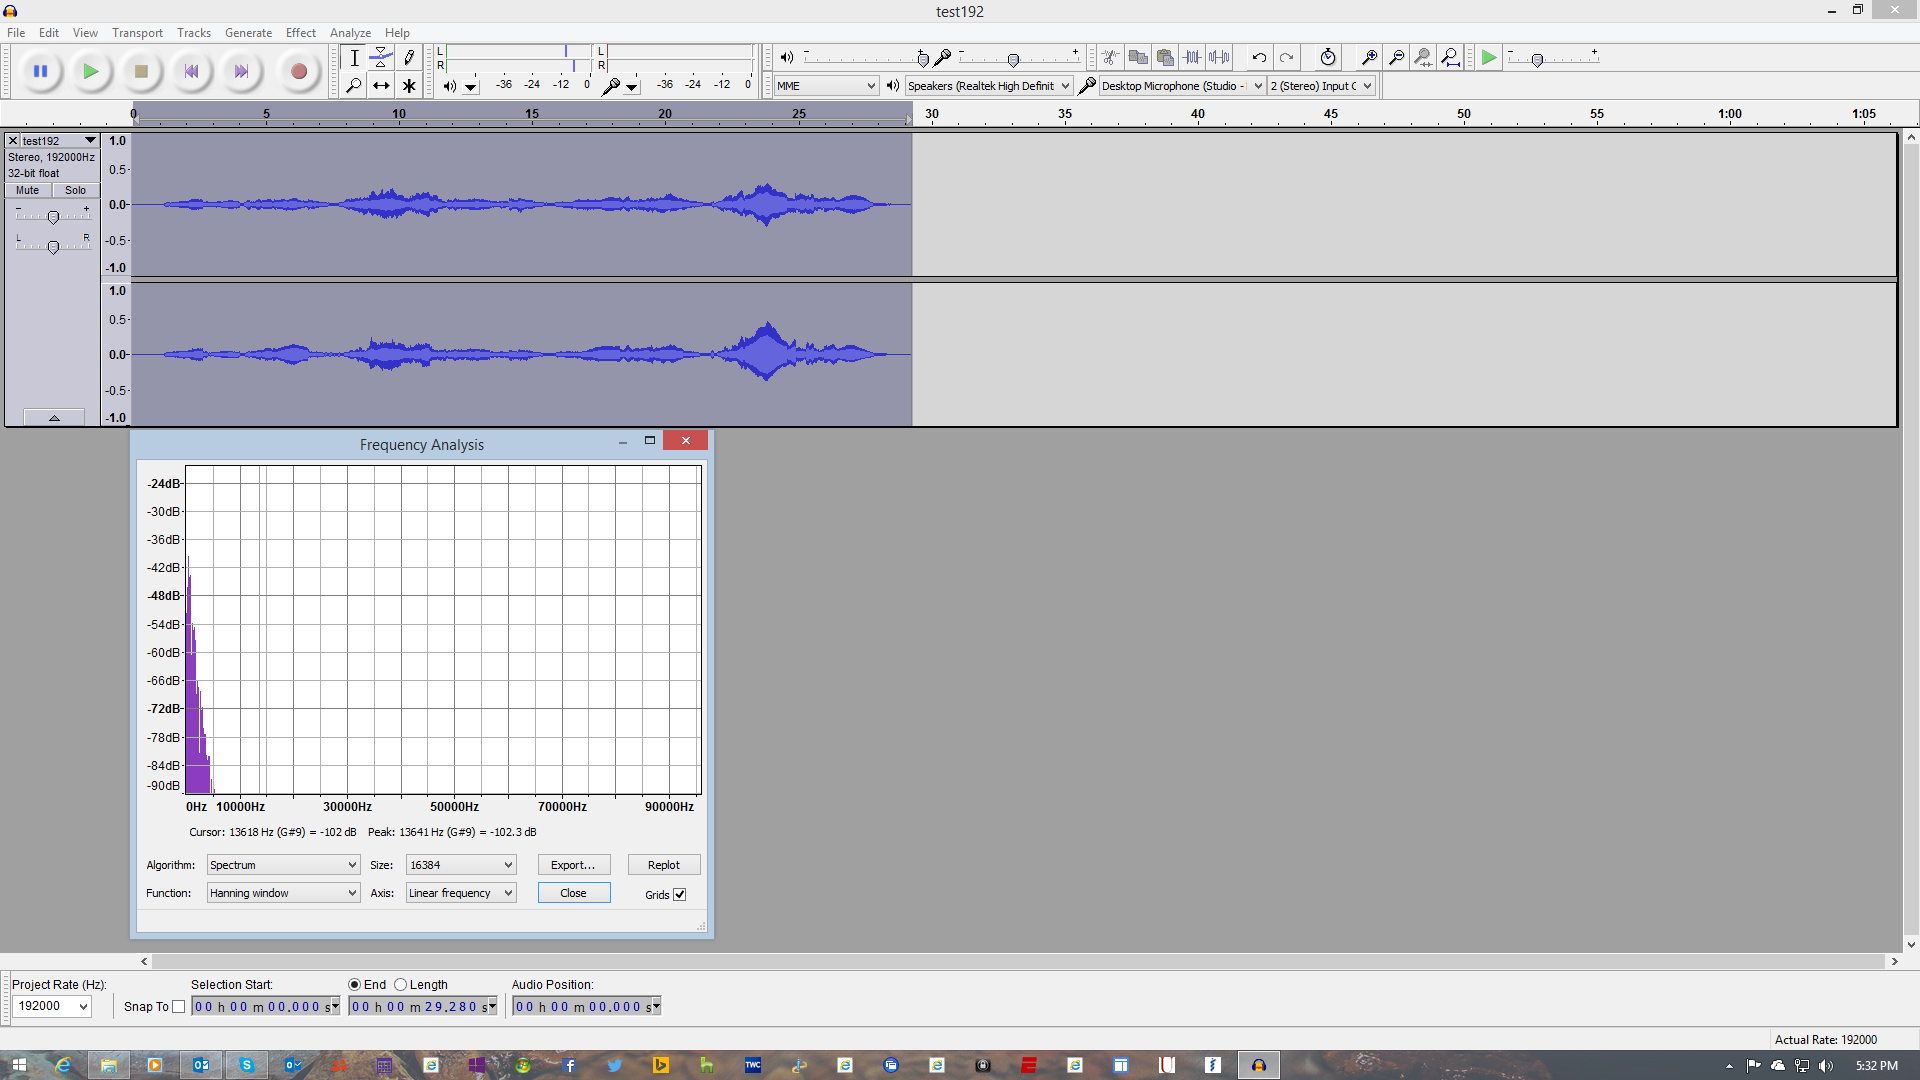Enable the Multi-Tool mode
Viewport: 1920px width, 1080px height.
tap(409, 85)
